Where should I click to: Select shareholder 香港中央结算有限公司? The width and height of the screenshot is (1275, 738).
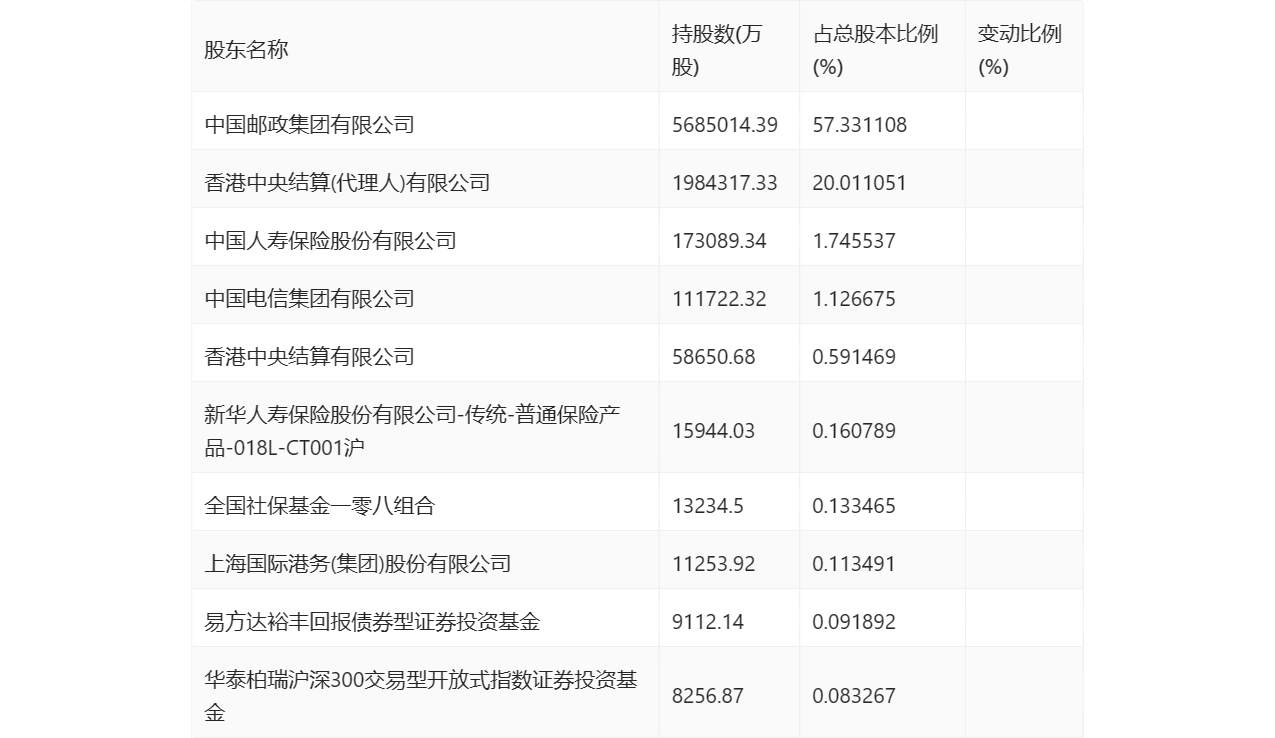coord(309,357)
